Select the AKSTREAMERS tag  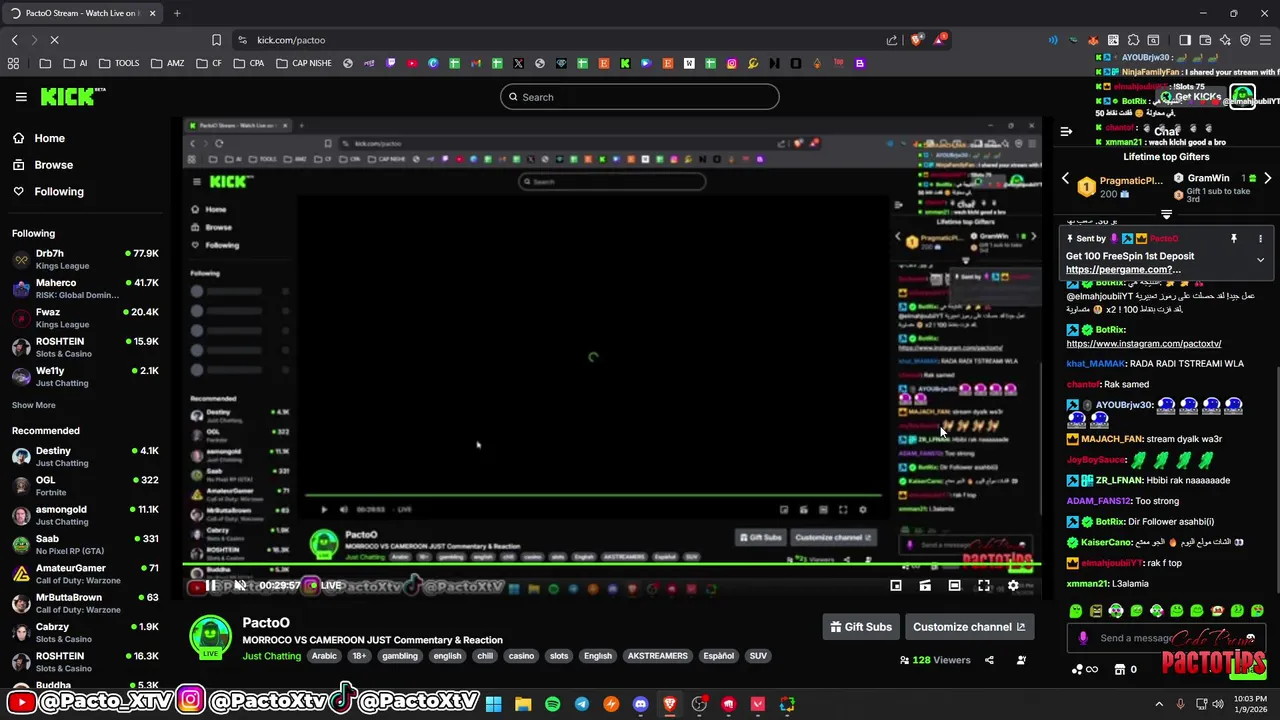coord(657,656)
